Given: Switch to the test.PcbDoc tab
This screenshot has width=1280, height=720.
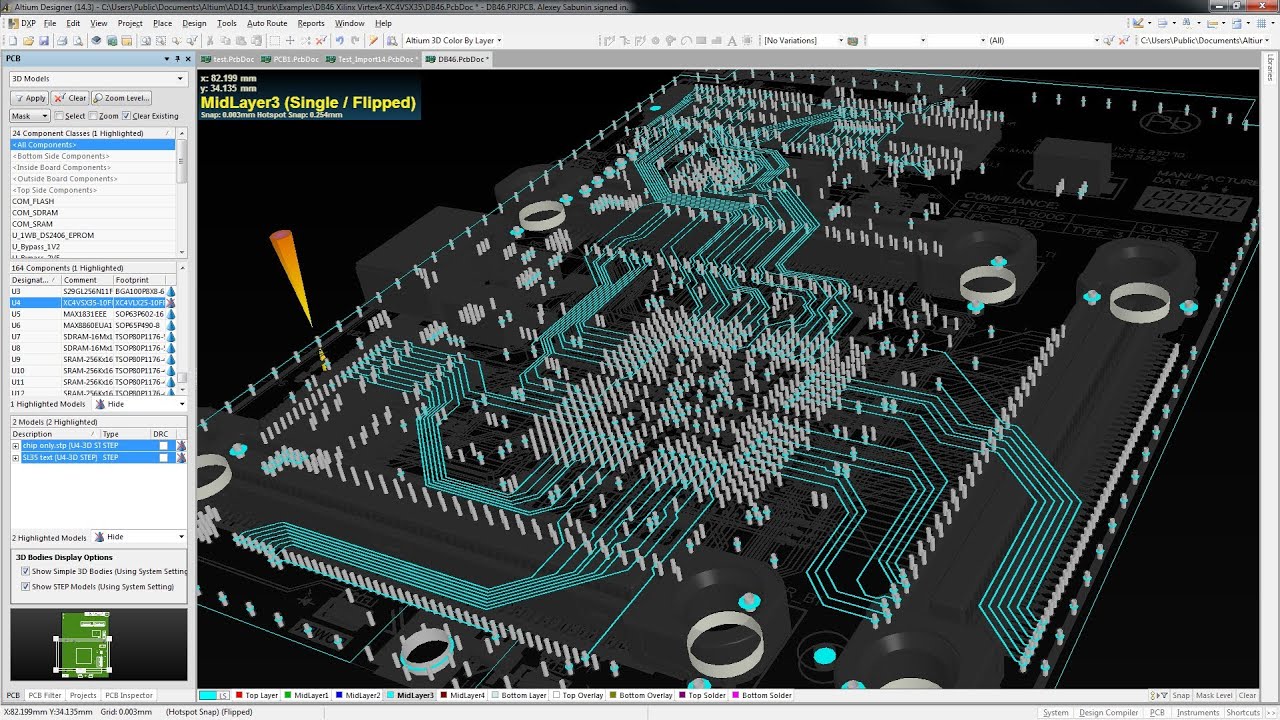Looking at the screenshot, I should pyautogui.click(x=227, y=59).
